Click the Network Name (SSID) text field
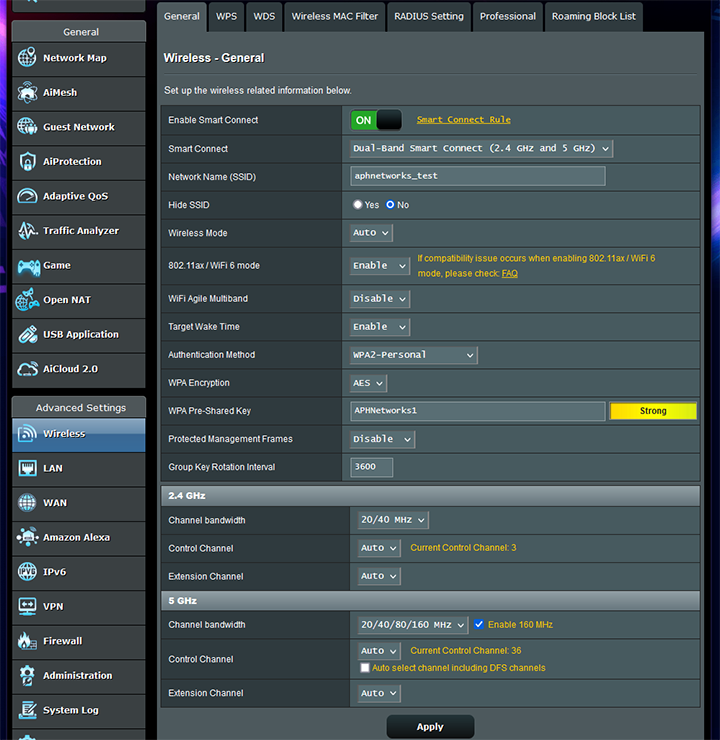 pyautogui.click(x=477, y=176)
